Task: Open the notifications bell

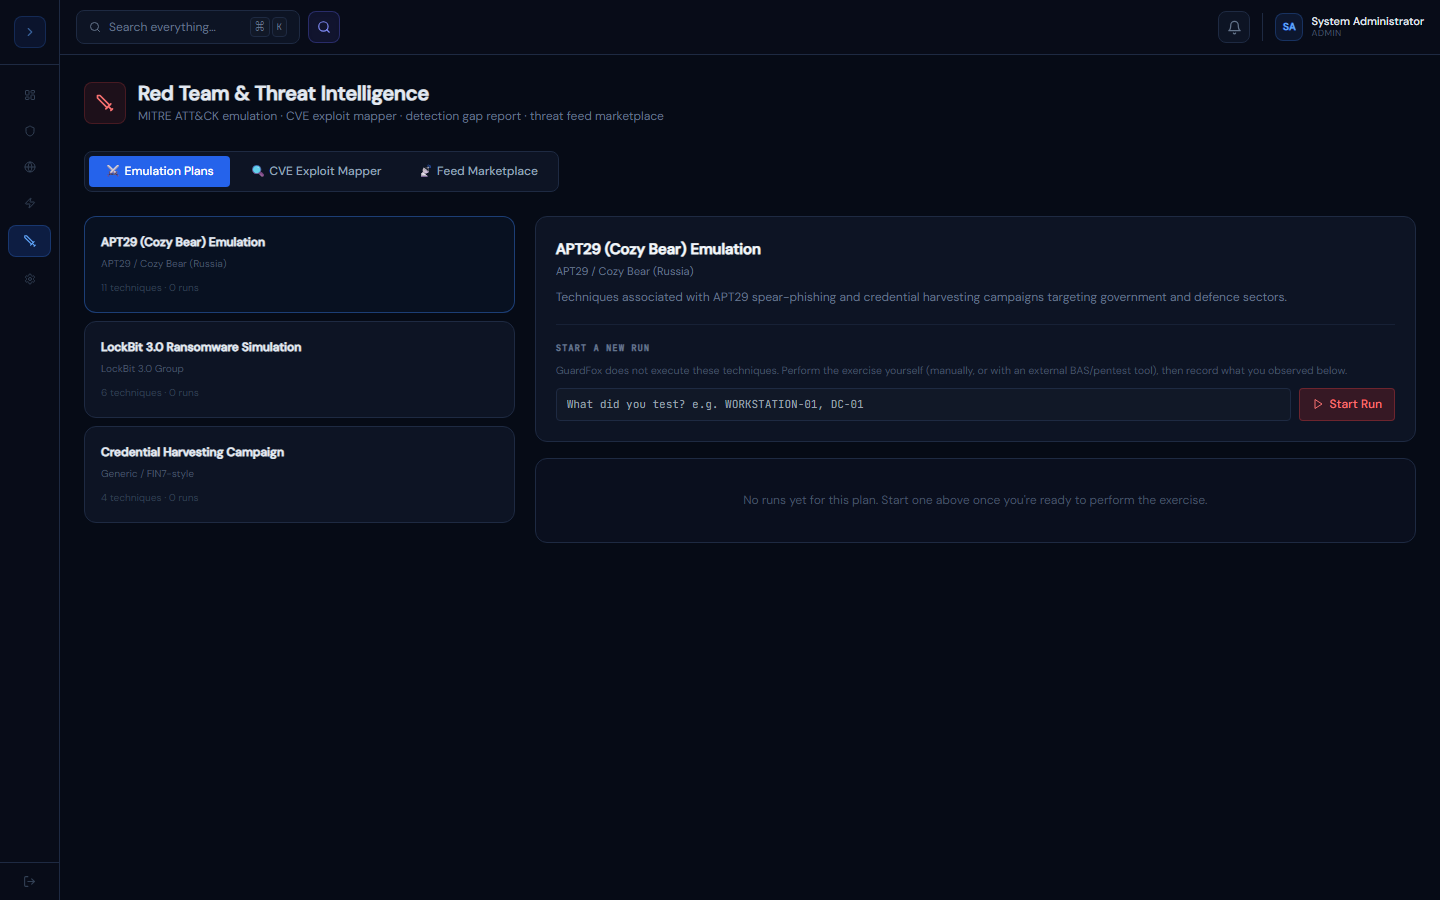Action: [x=1234, y=27]
